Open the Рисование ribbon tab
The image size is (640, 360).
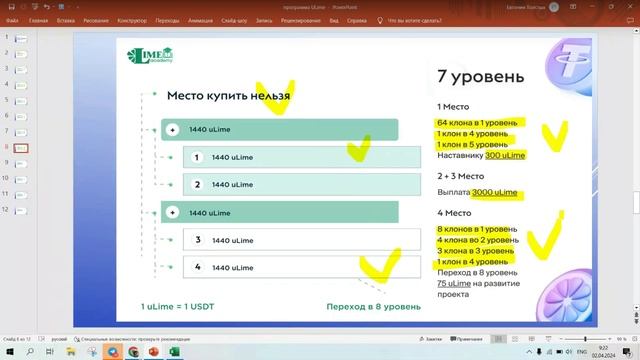[x=96, y=20]
